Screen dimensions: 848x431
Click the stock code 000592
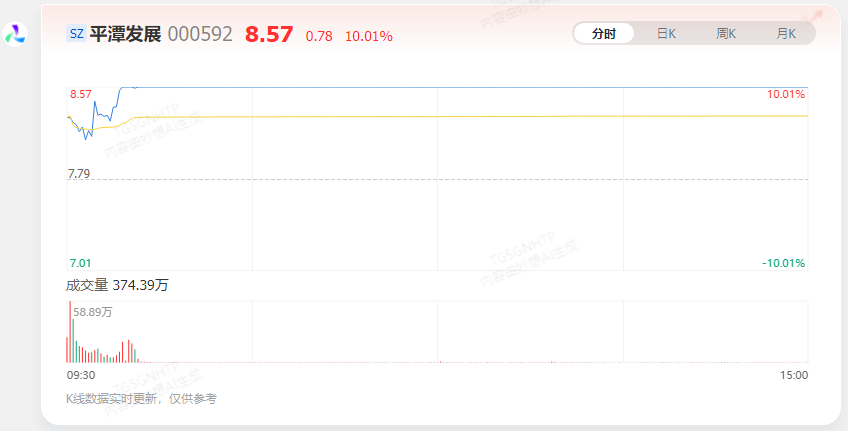pos(200,34)
